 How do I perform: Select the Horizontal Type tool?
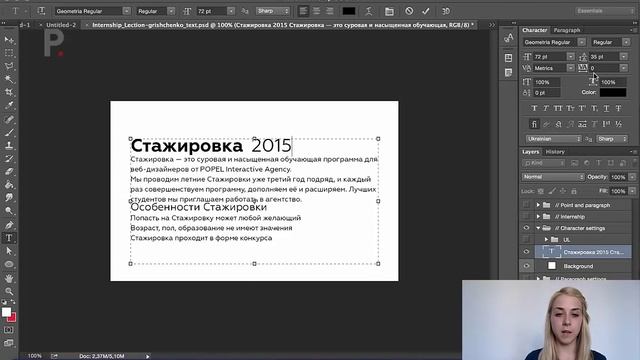click(x=9, y=238)
